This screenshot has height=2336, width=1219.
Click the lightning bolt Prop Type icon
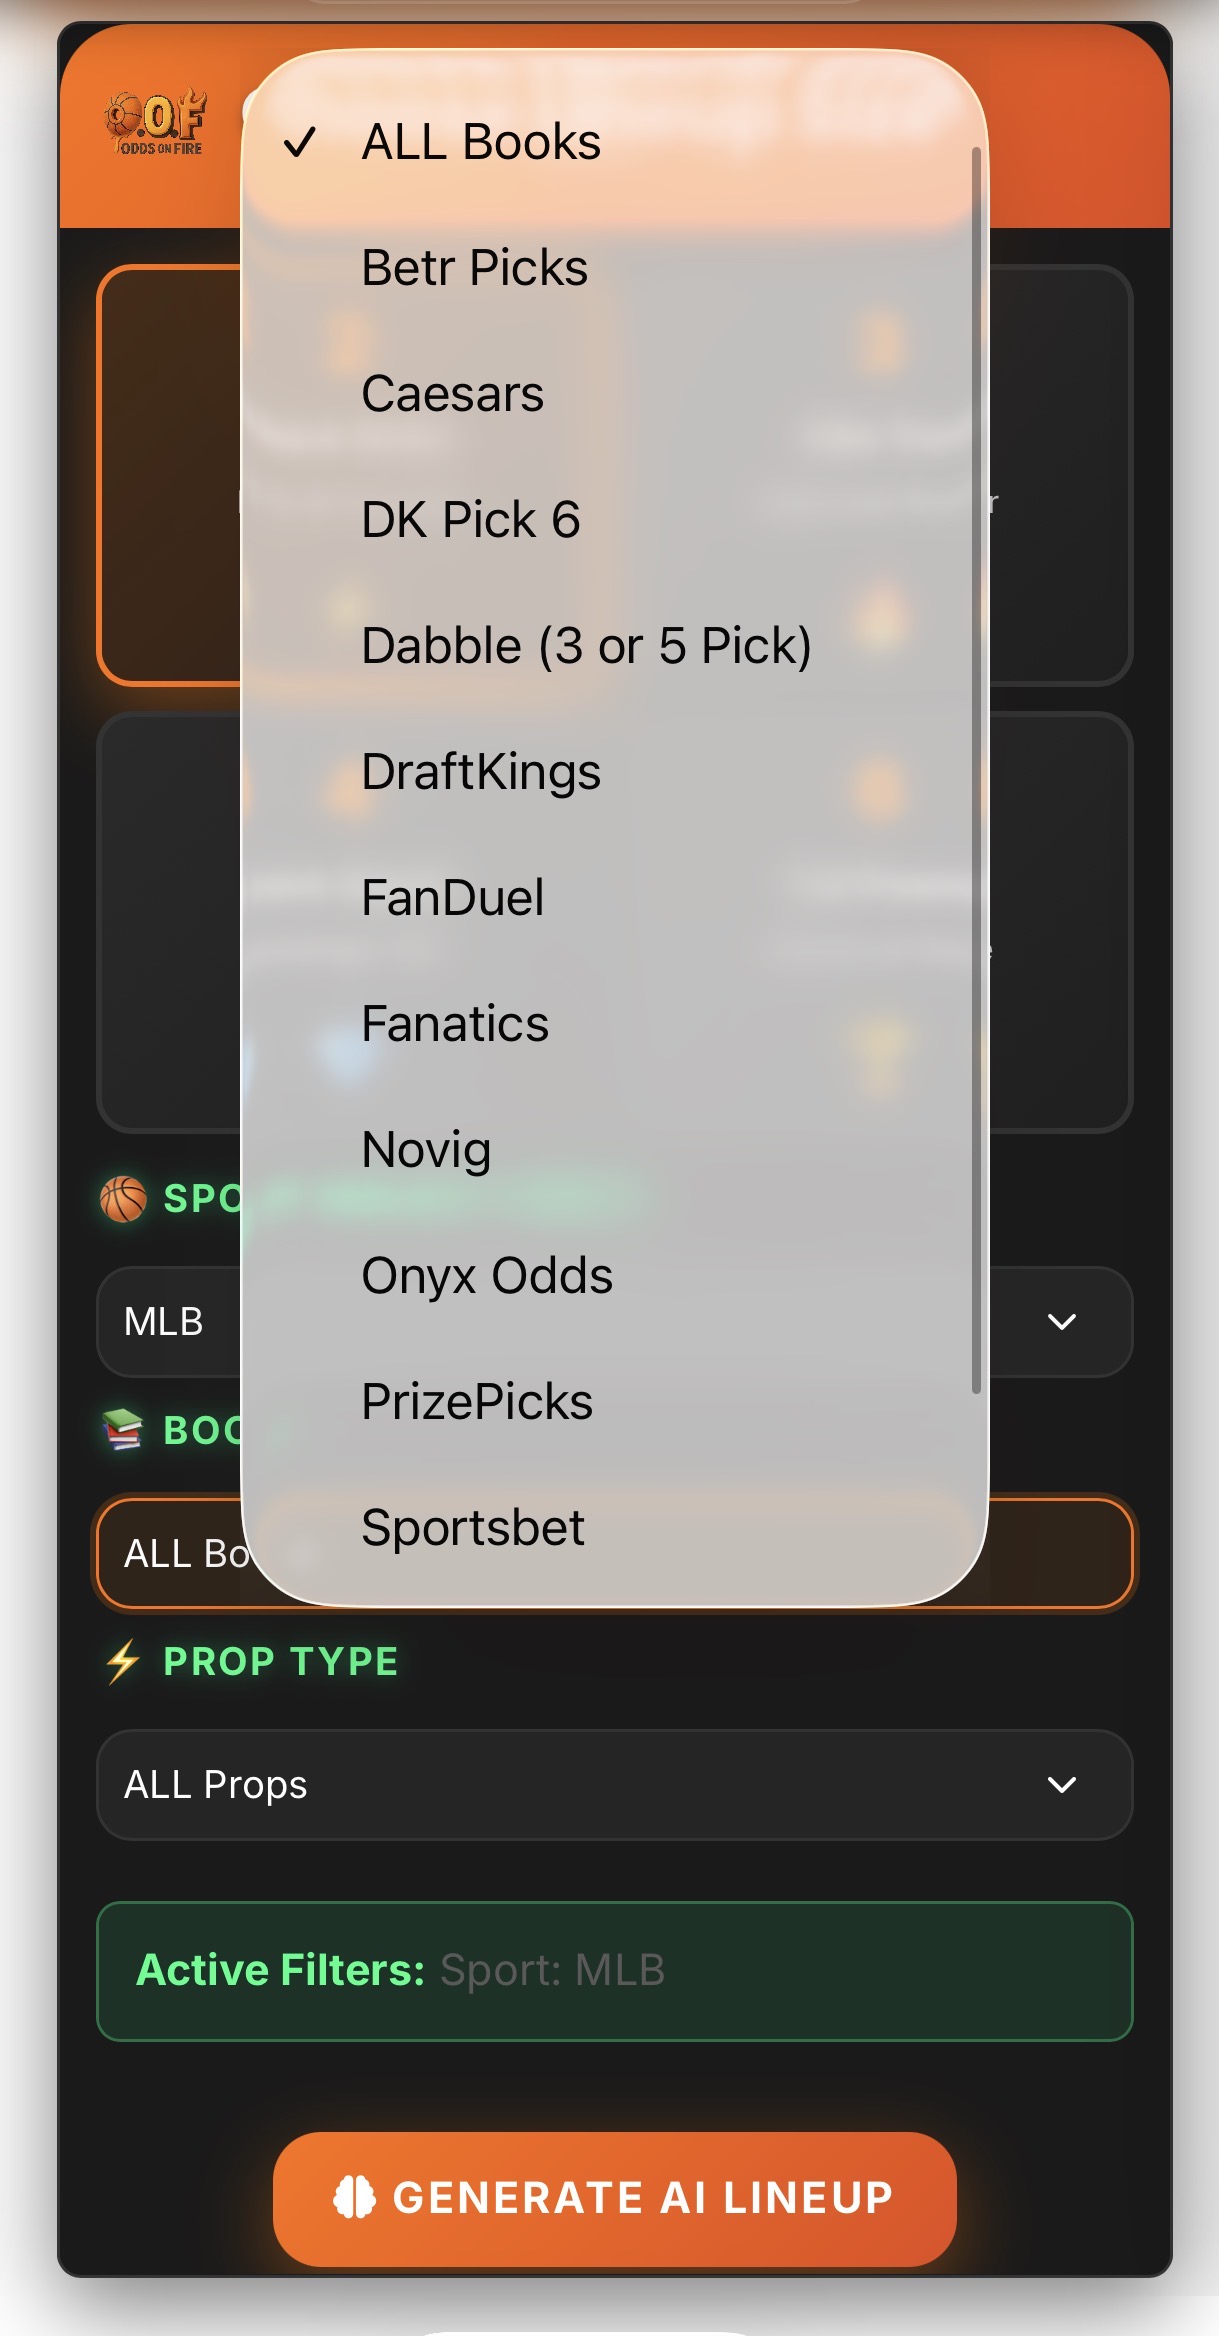click(x=123, y=1661)
